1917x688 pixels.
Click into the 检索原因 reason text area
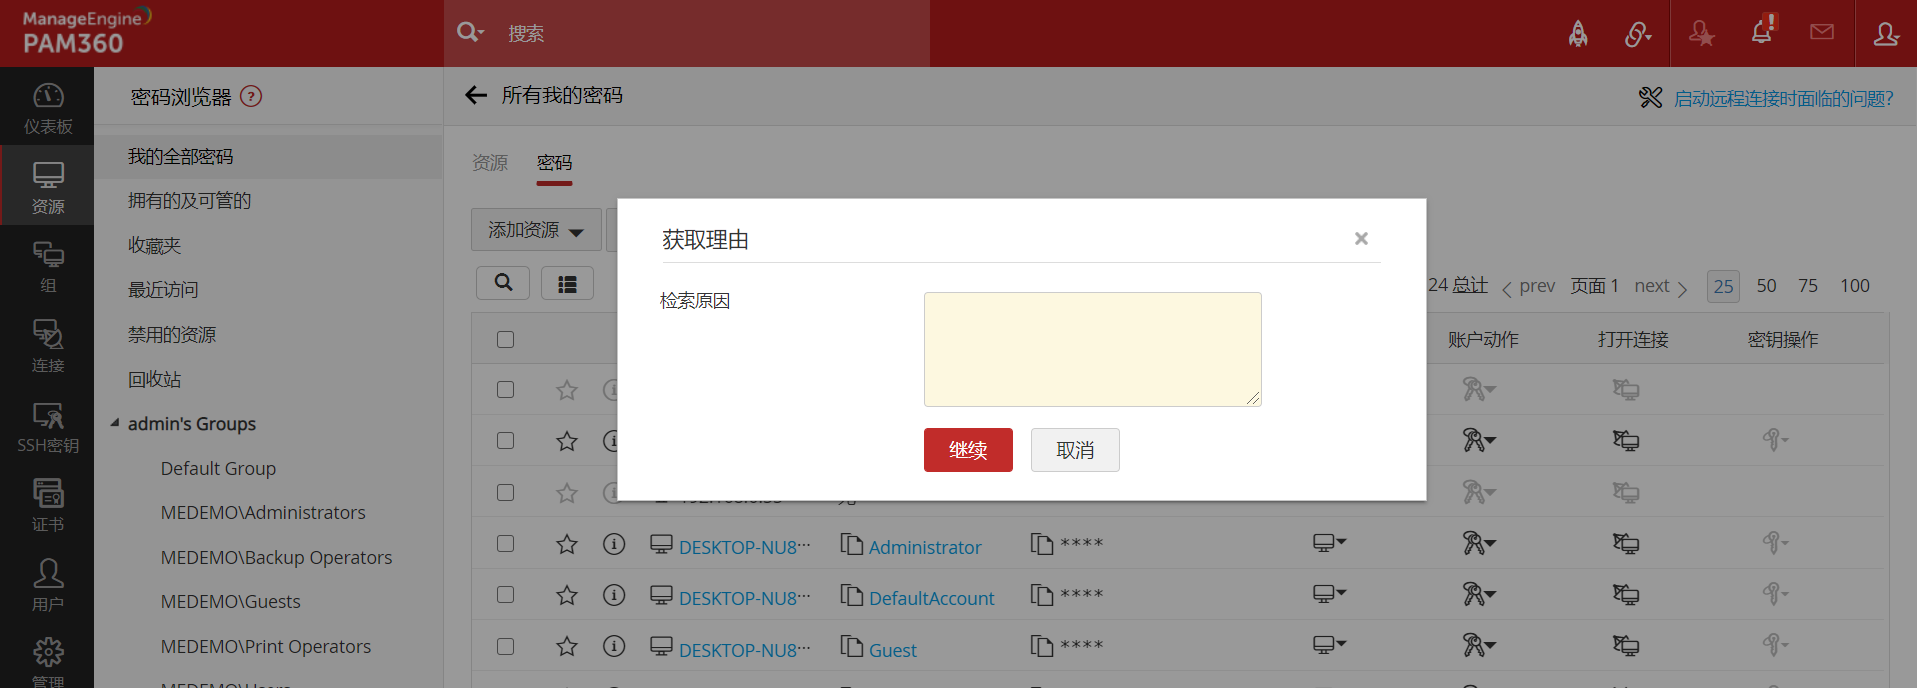(x=1093, y=349)
